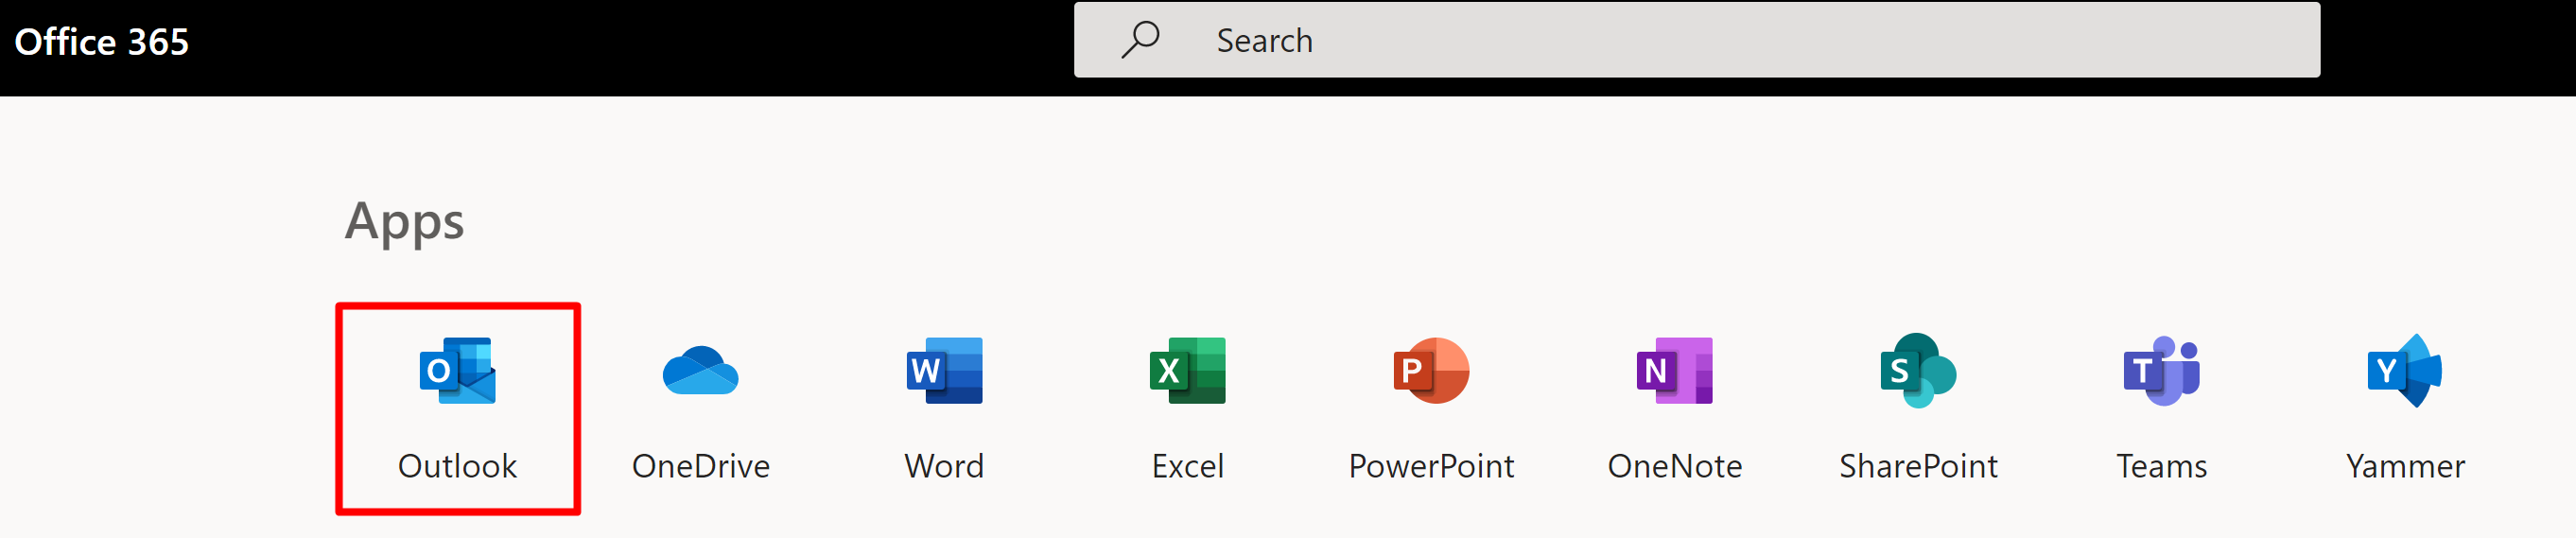This screenshot has width=2576, height=538.
Task: Click the Yammer label text
Action: pos(2405,466)
